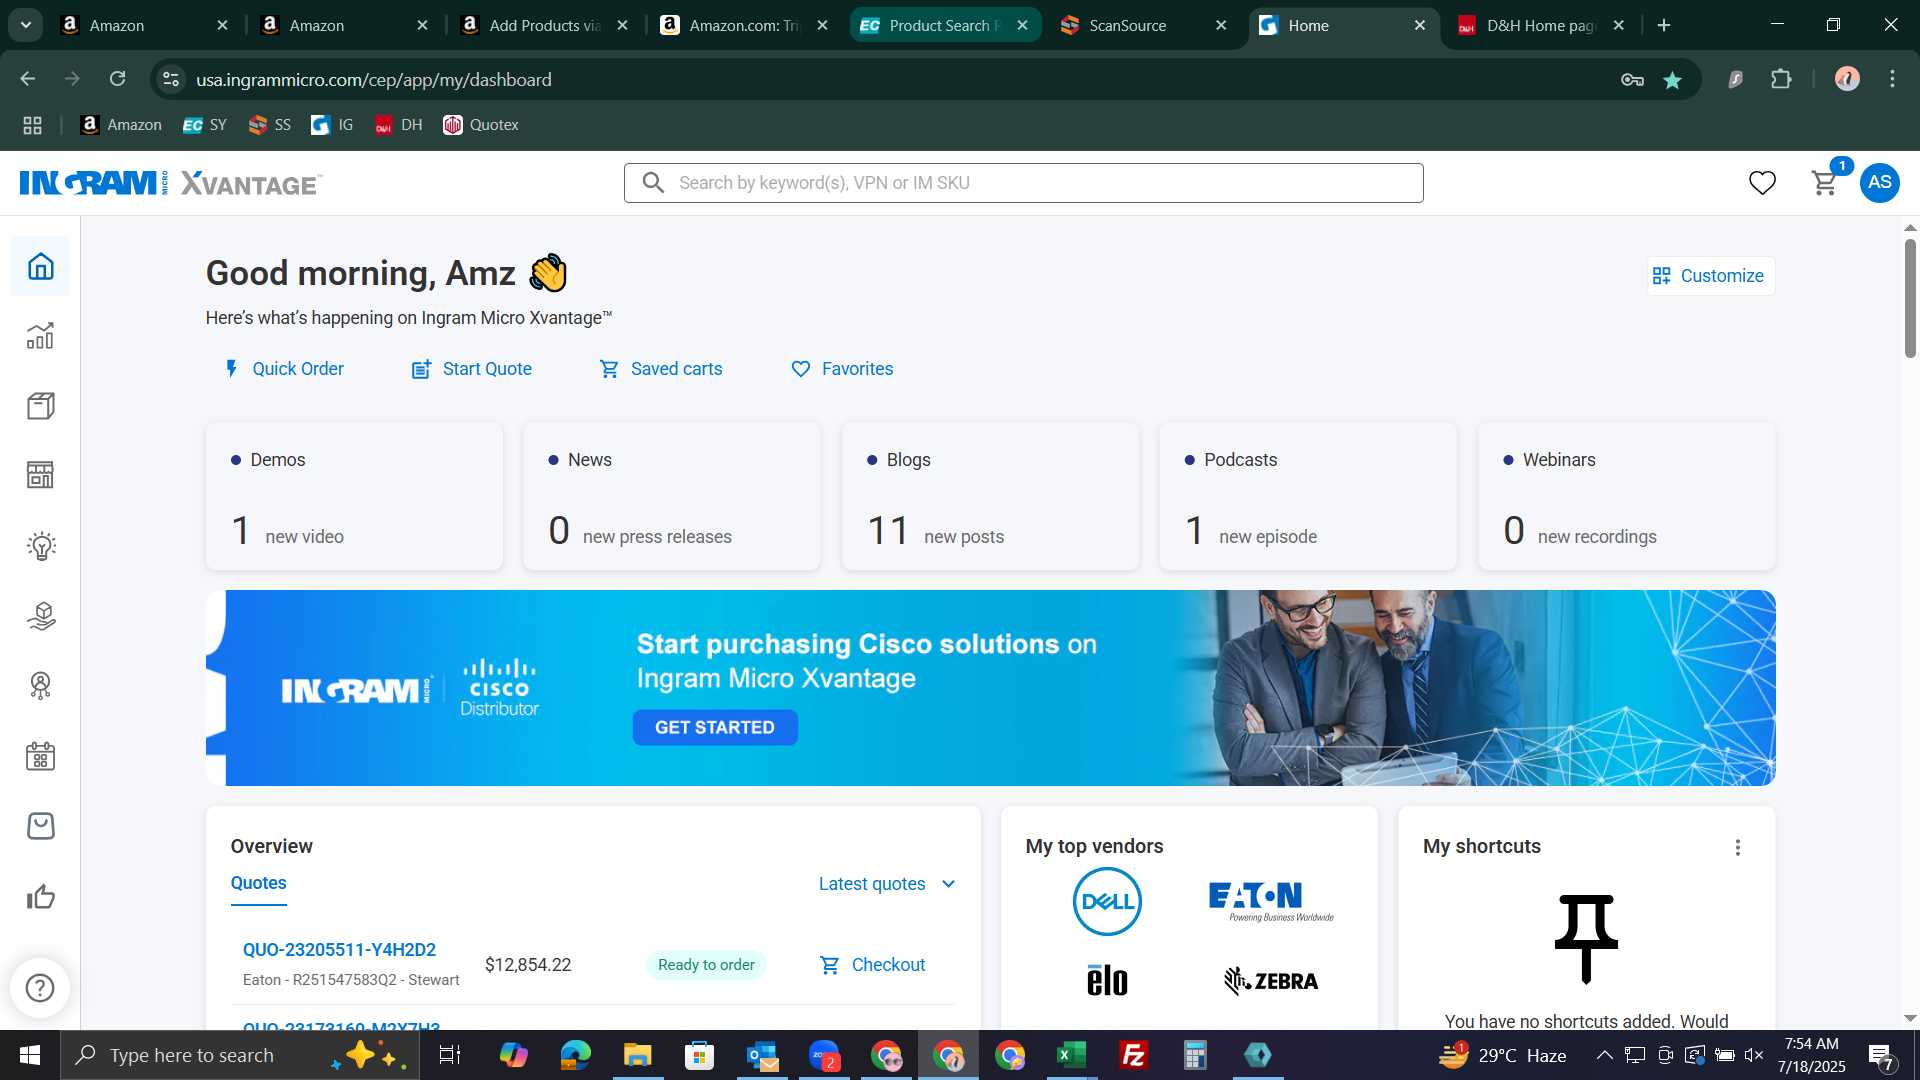Checkout quote QUO-23205511-Y4H2D2
Image resolution: width=1920 pixels, height=1080 pixels.
(x=873, y=965)
